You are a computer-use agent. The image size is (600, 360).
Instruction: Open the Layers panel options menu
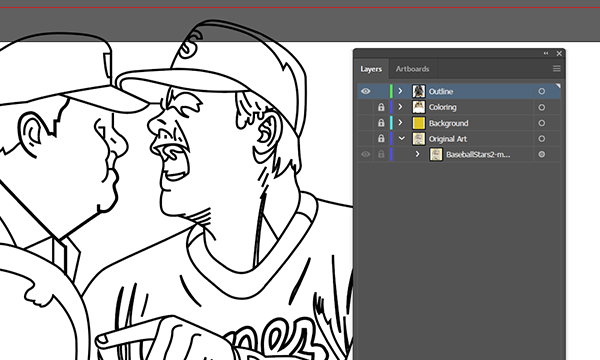pos(556,68)
